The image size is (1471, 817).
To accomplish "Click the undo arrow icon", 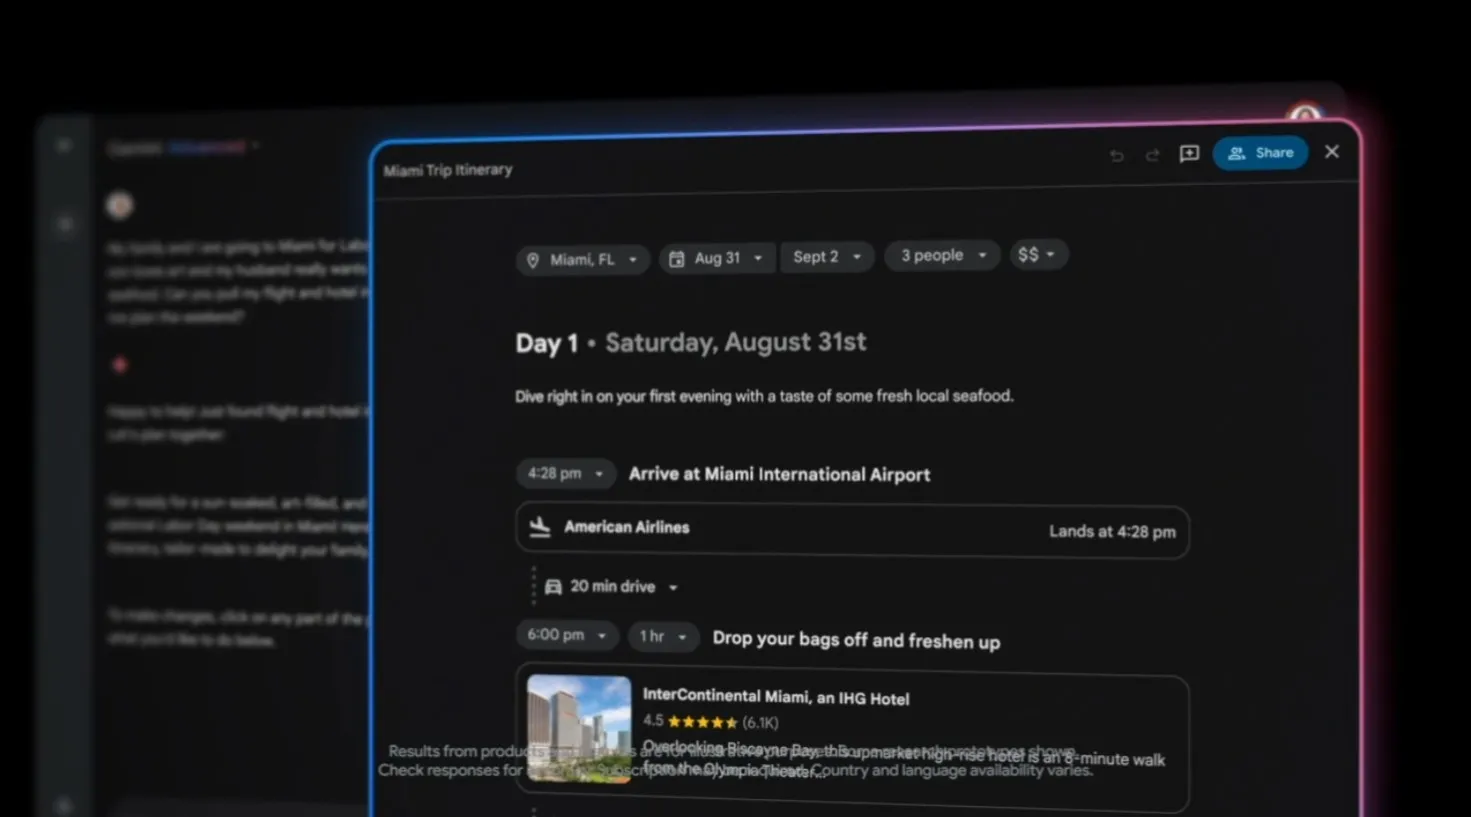I will coord(1116,155).
